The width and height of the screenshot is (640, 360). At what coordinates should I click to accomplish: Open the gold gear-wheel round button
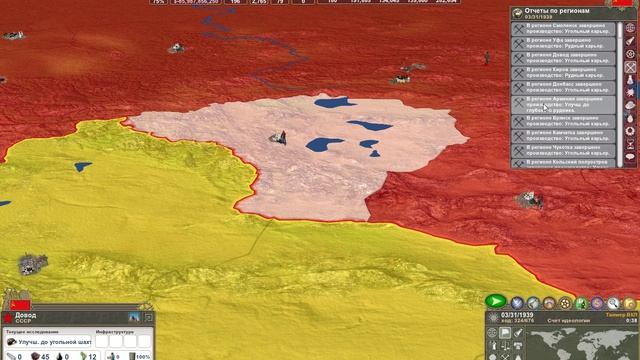(565, 303)
